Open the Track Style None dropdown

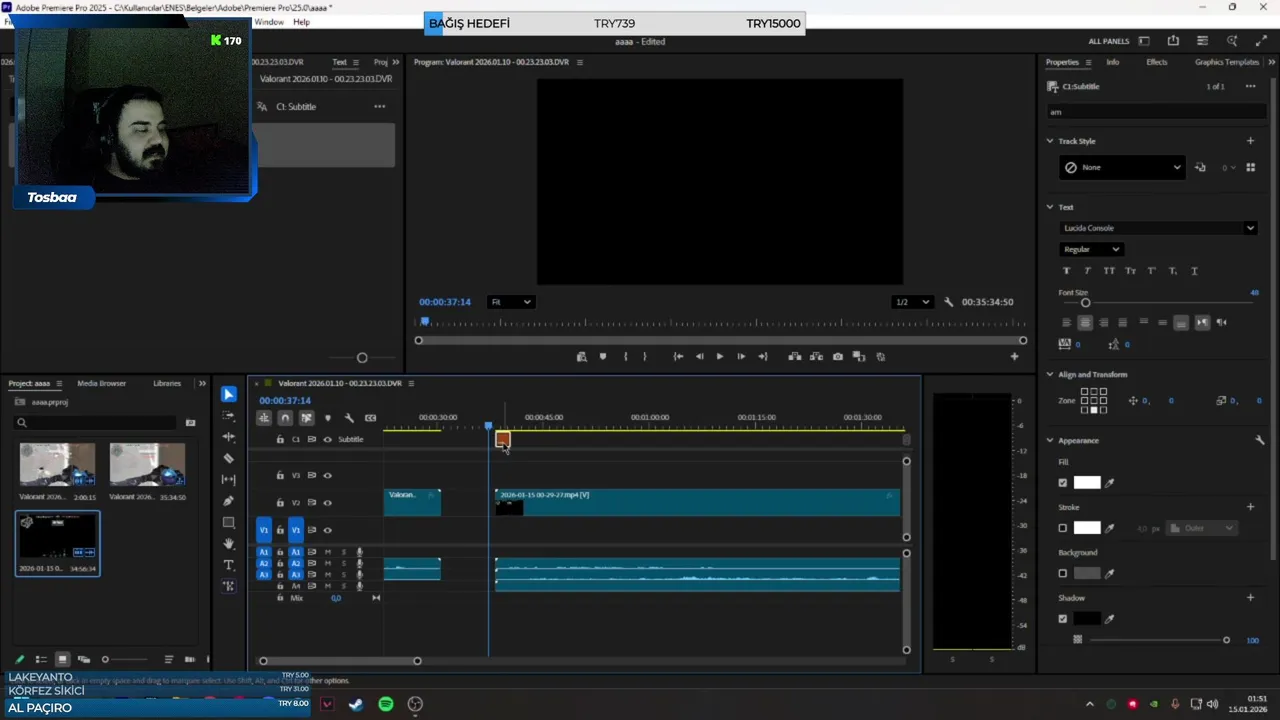coord(1122,168)
